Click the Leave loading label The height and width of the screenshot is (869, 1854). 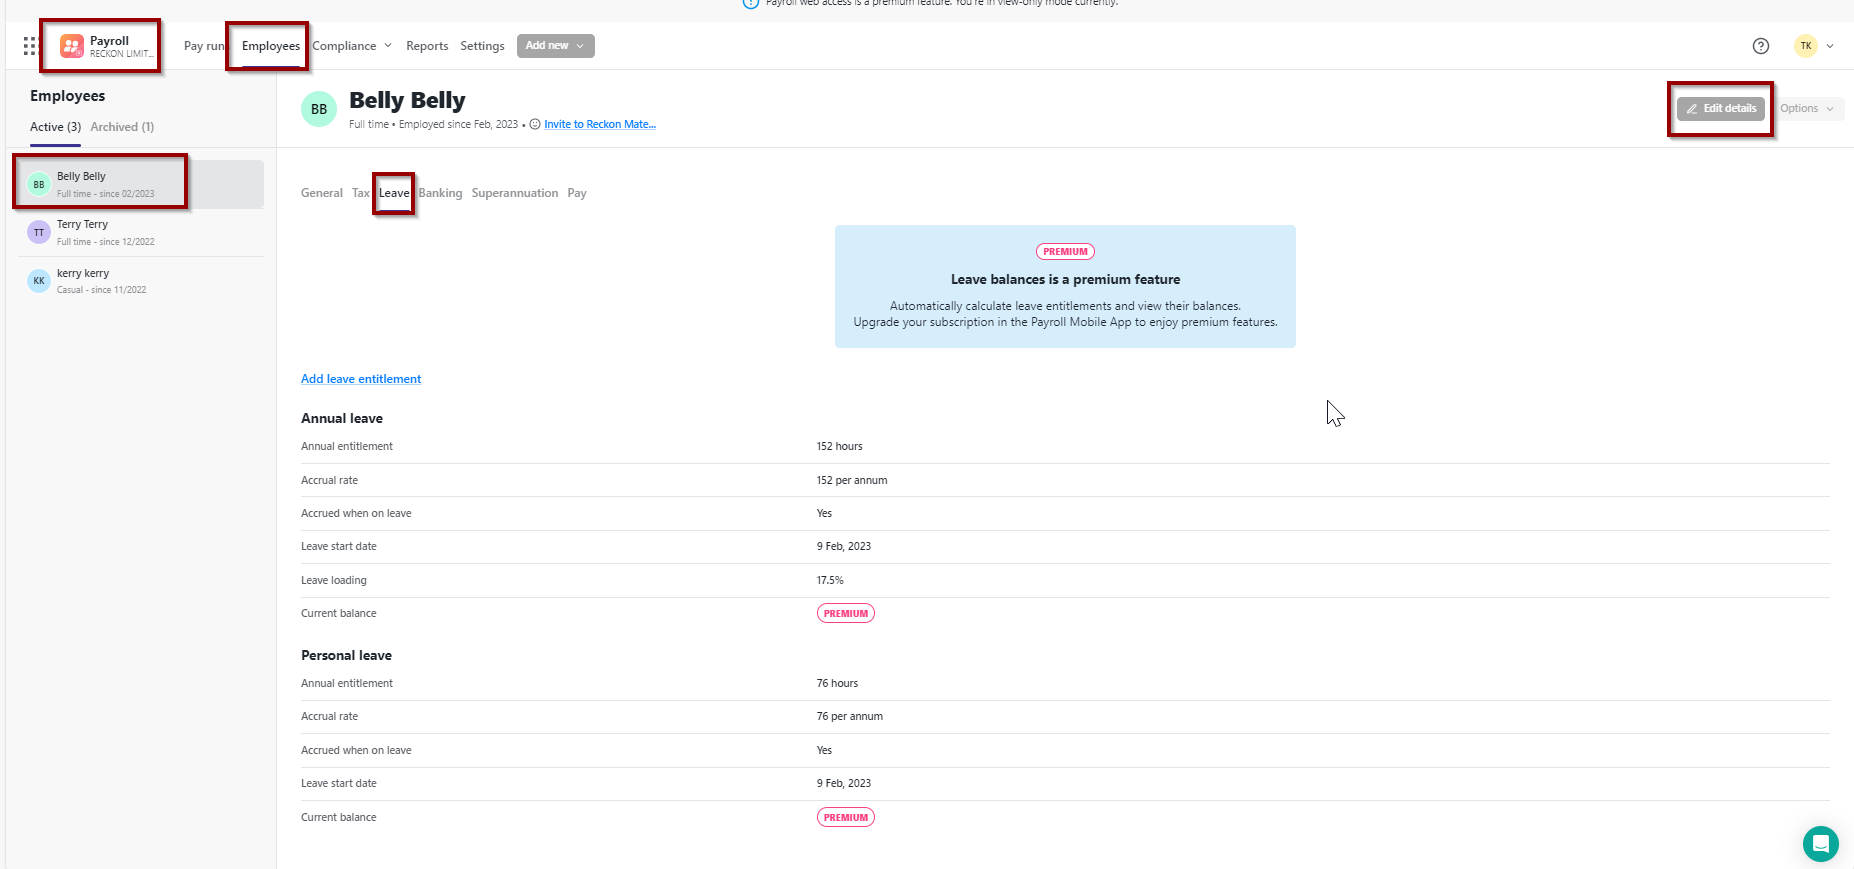pyautogui.click(x=334, y=580)
